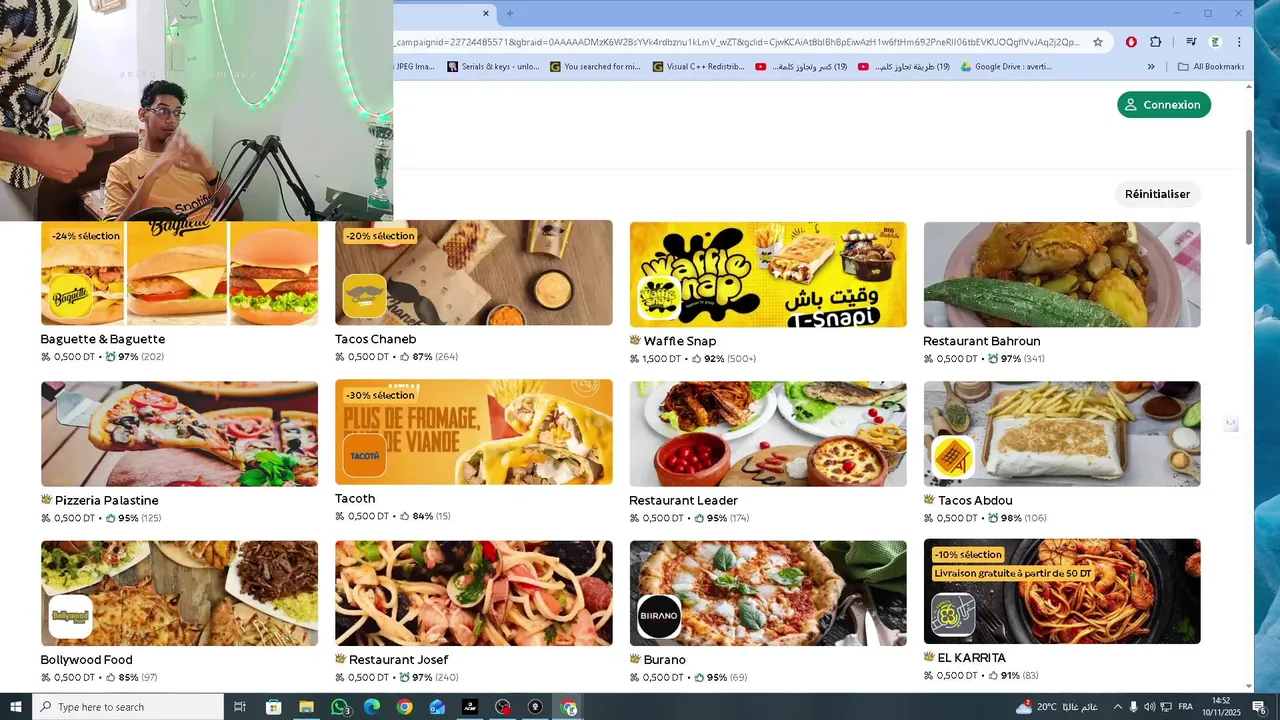Open Task View on the taskbar

click(240, 707)
